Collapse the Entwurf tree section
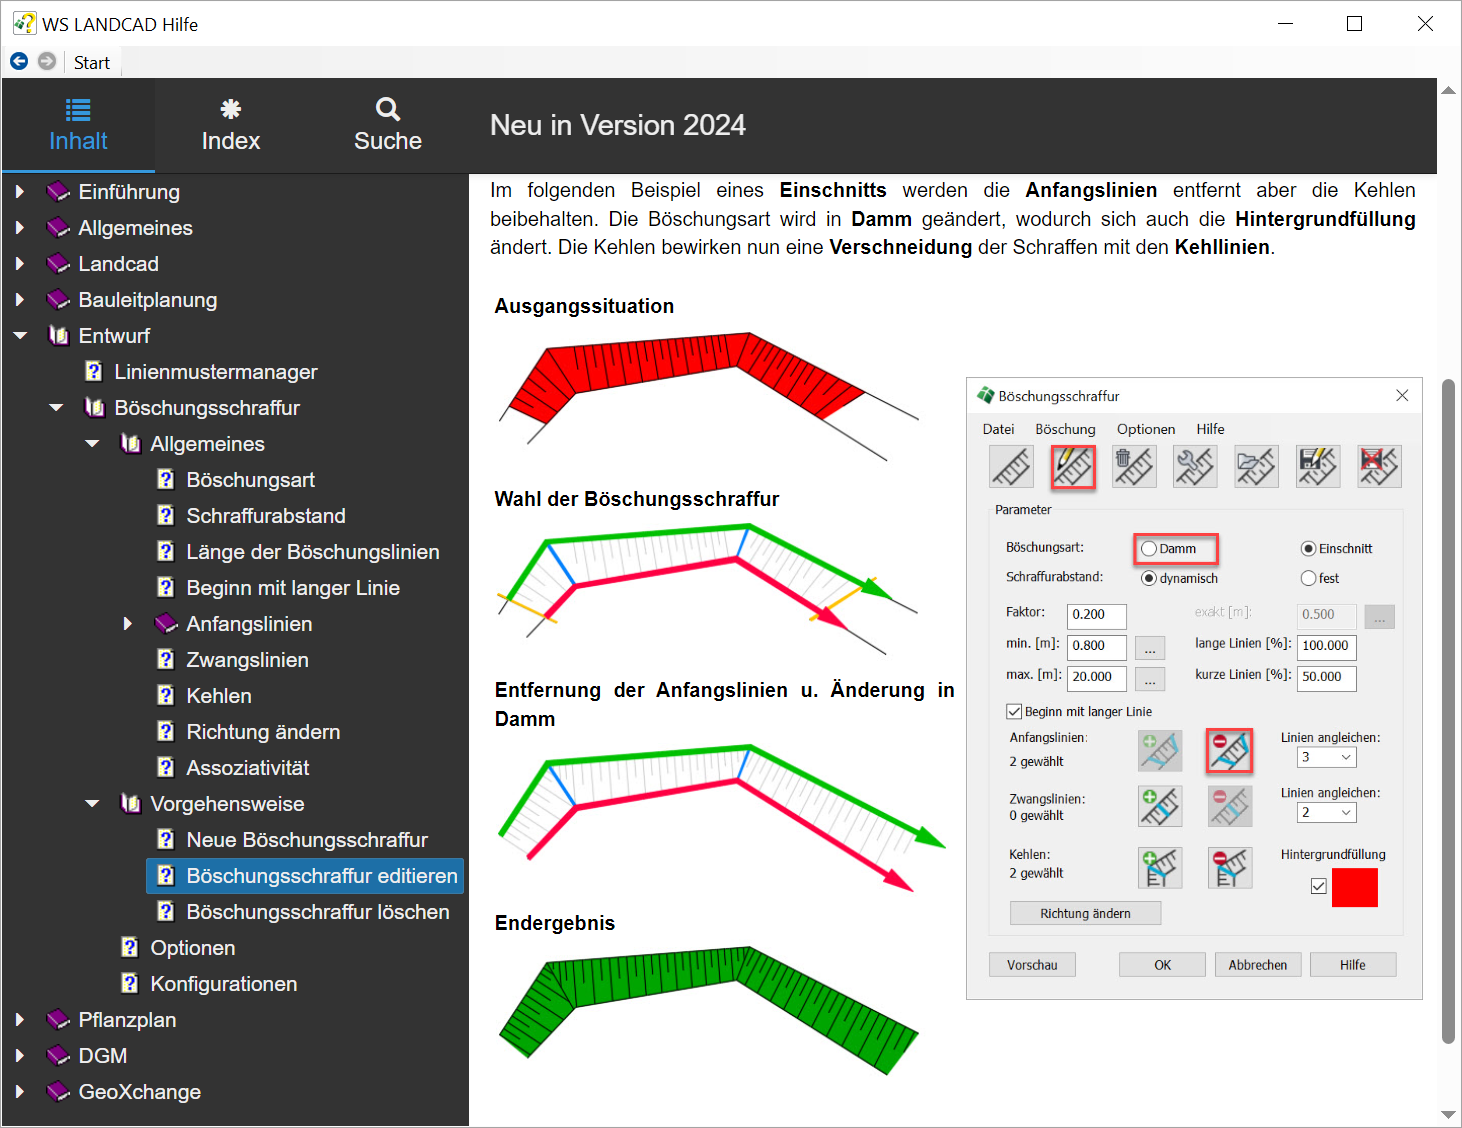This screenshot has height=1128, width=1462. point(20,336)
